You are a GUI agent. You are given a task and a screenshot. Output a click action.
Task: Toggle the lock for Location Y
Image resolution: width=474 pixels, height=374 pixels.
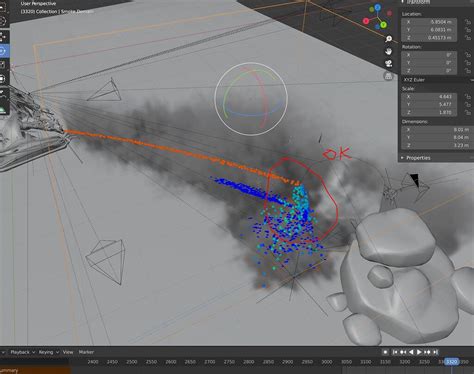(x=468, y=30)
